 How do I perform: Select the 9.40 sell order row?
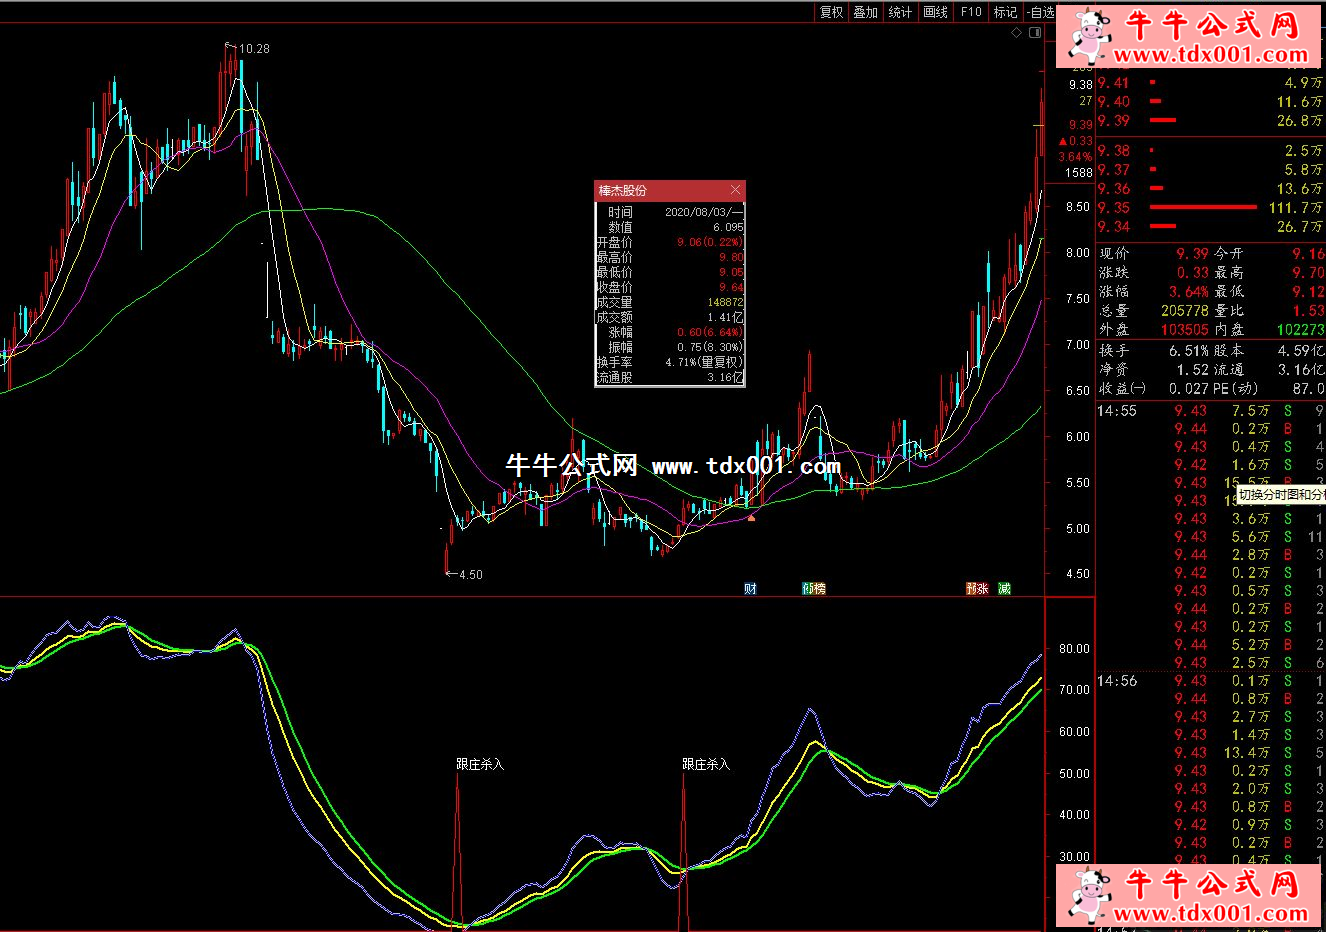[1211, 102]
